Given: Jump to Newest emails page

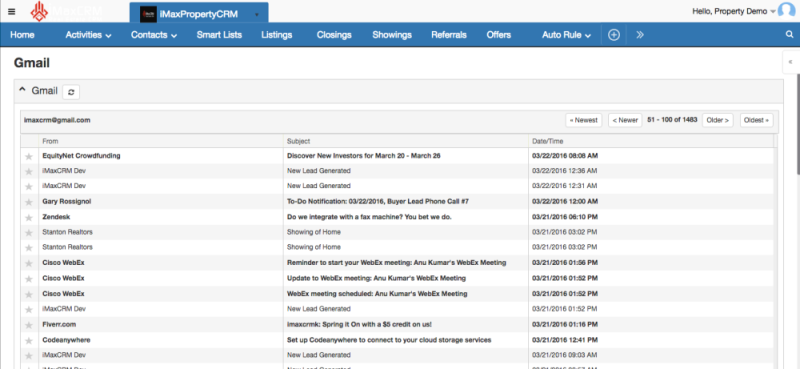Looking at the screenshot, I should point(584,120).
